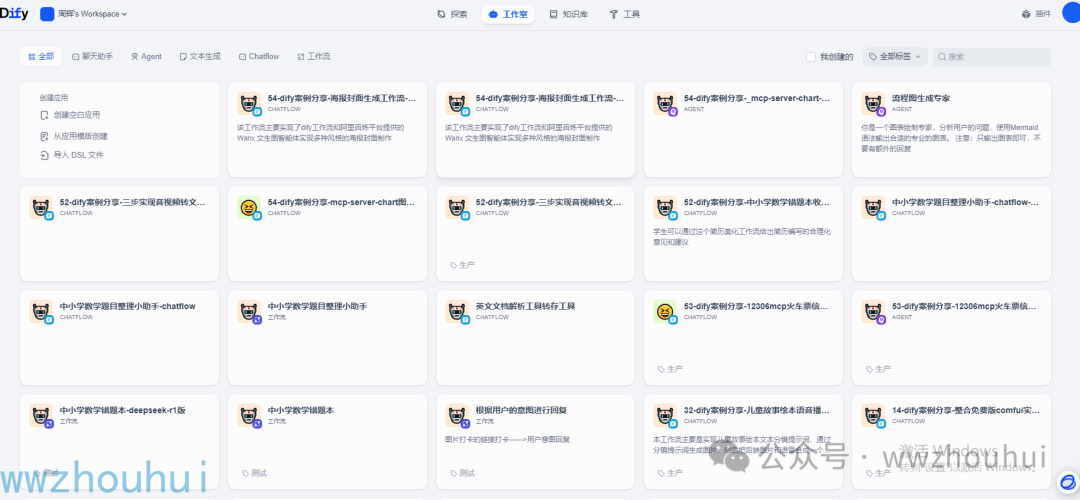Click the 生产 tag on the 52-dify 三步实现音视频转文 card

(462, 265)
